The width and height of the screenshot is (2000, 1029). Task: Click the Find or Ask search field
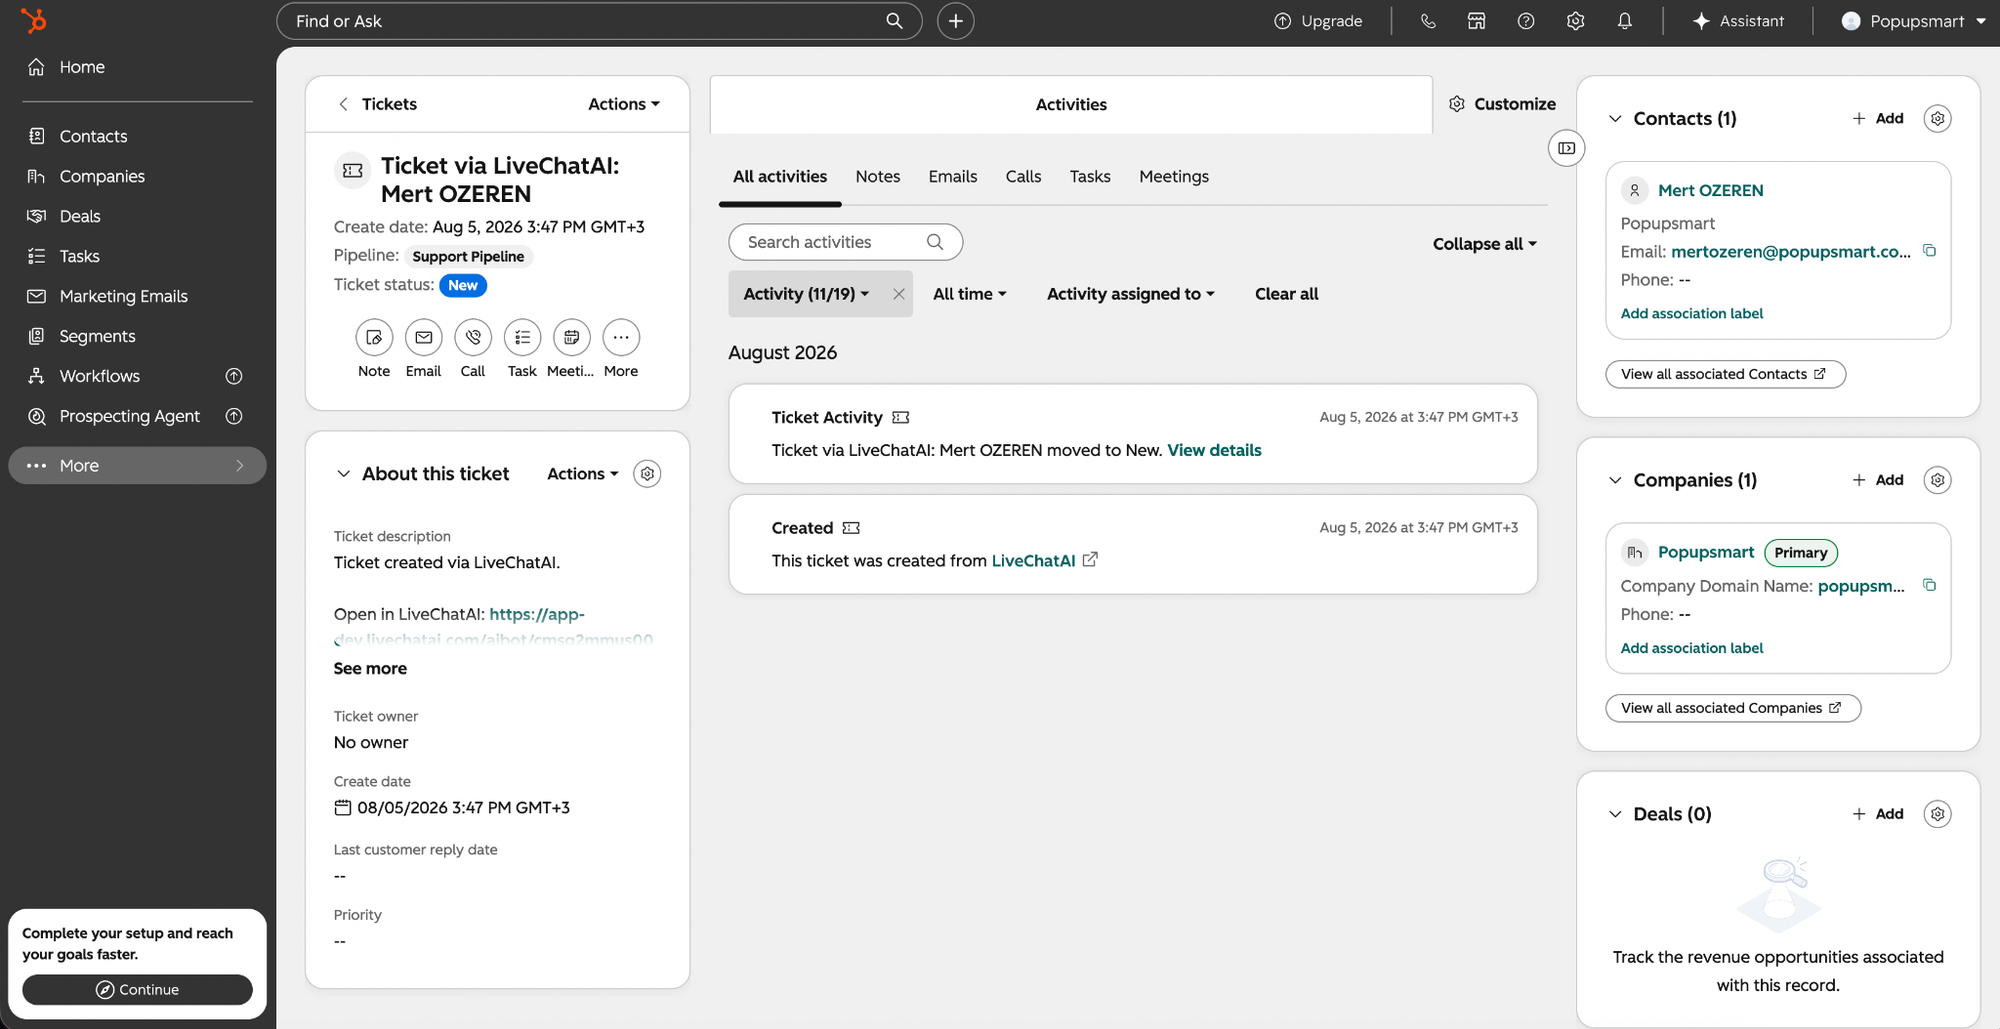point(598,21)
